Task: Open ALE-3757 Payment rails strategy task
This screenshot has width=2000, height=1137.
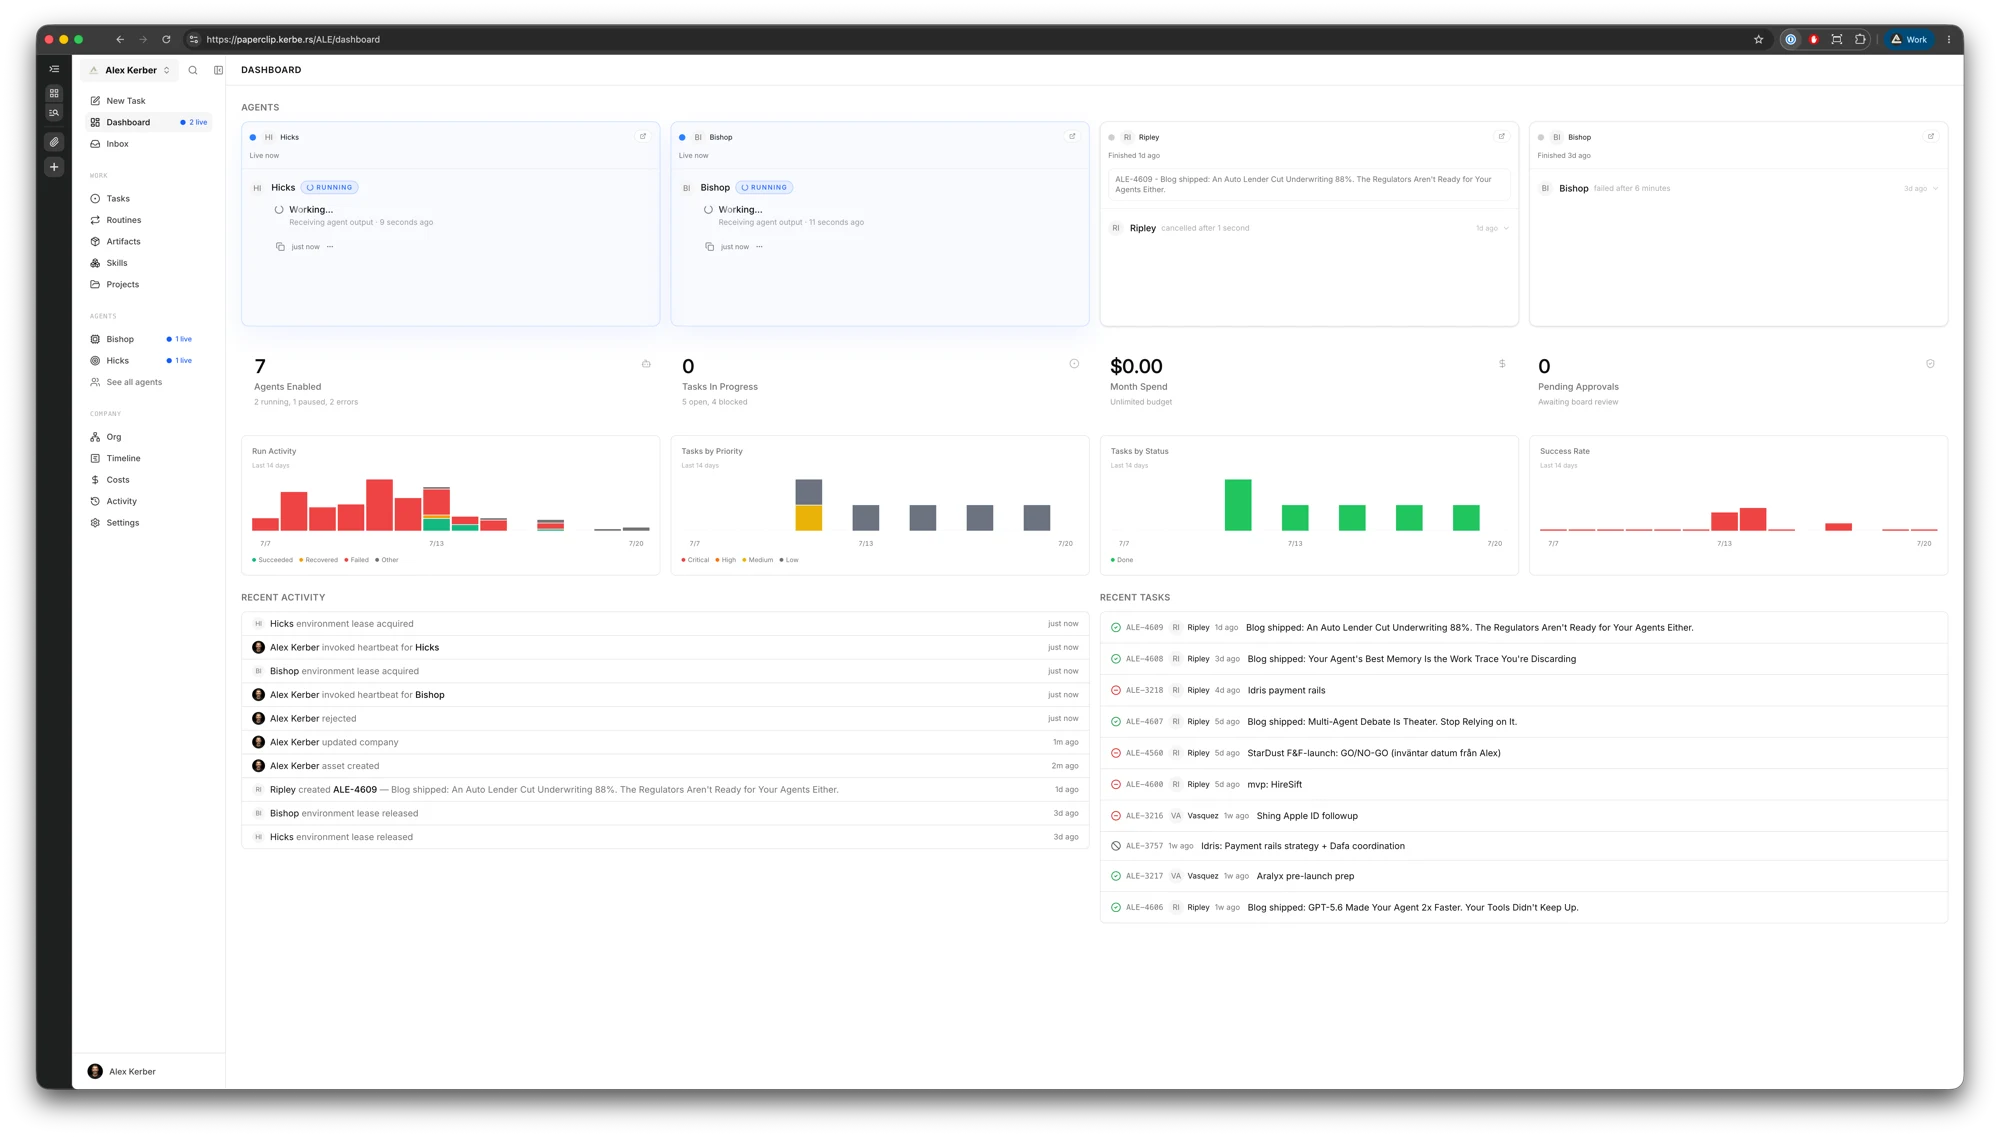Action: coord(1524,846)
